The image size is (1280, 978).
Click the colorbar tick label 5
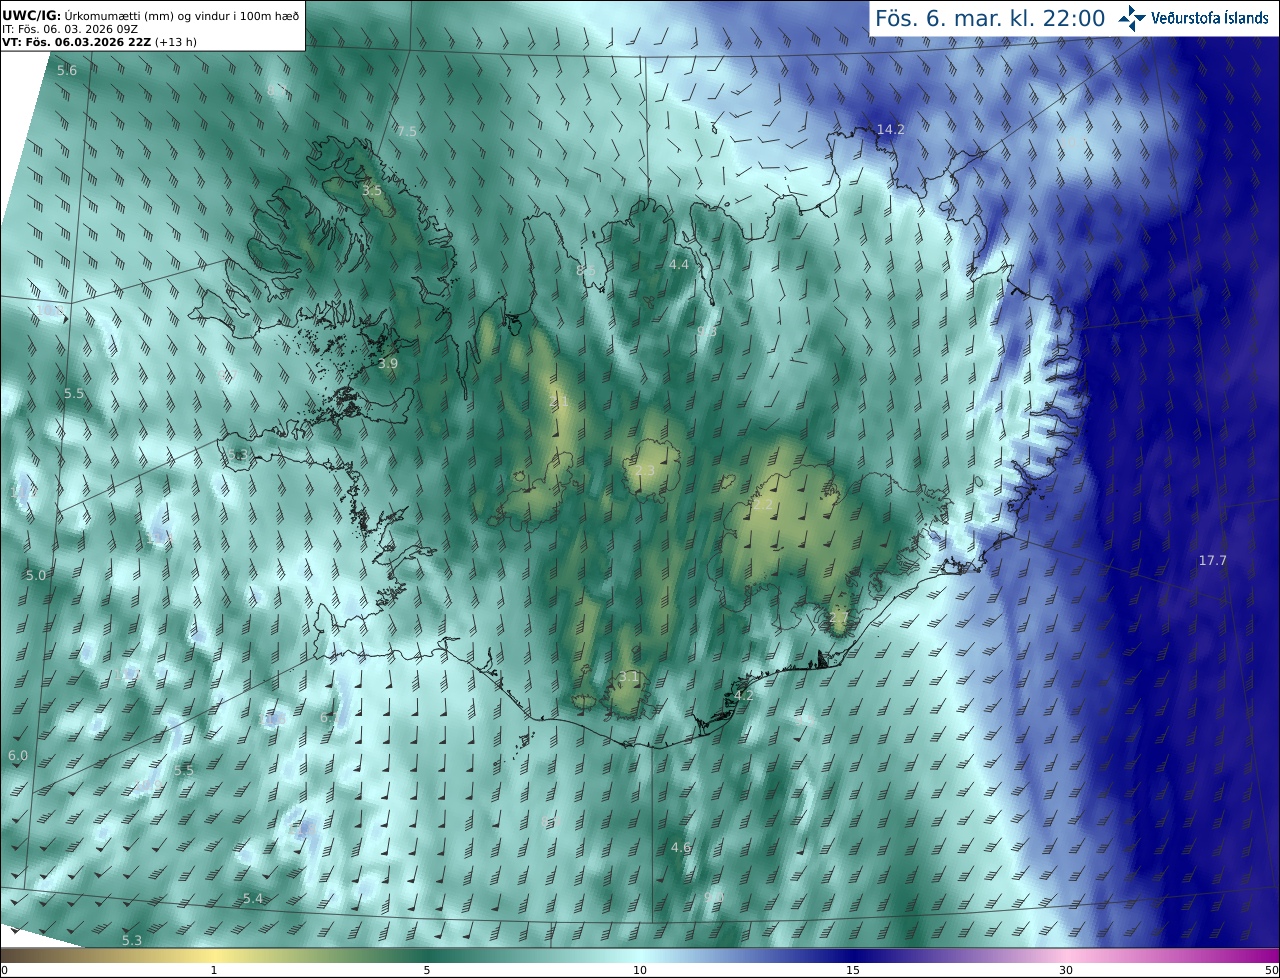click(x=427, y=970)
